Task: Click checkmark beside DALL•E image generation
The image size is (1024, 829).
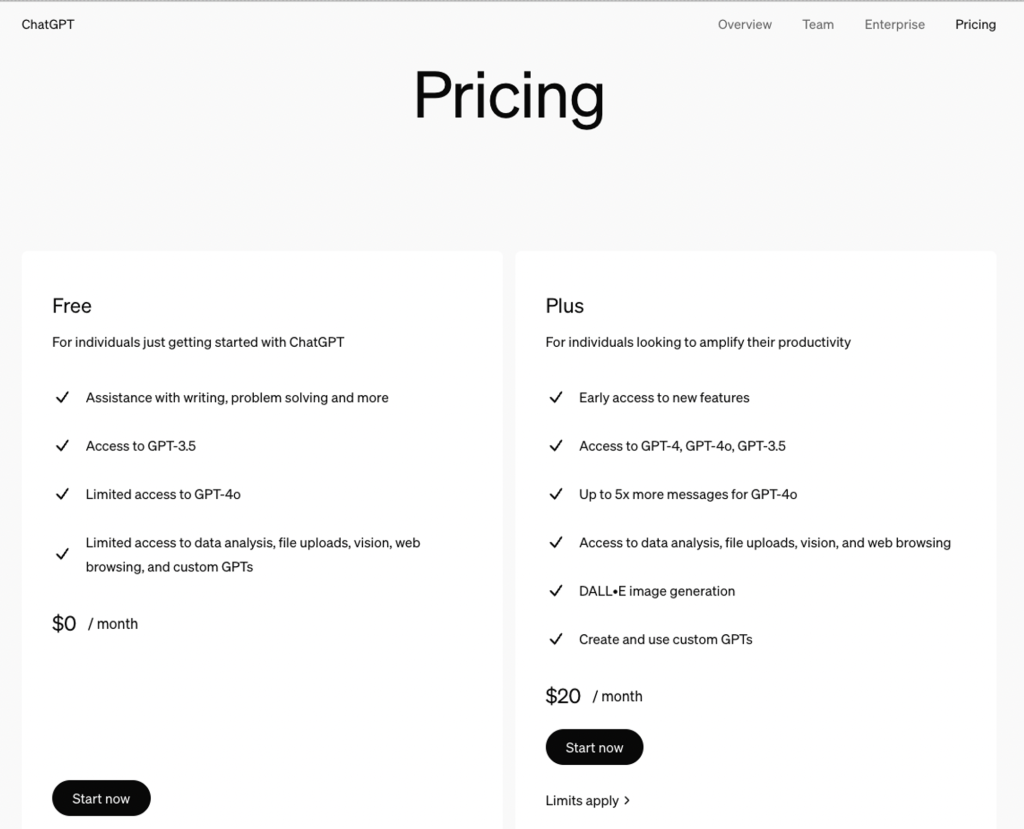Action: [x=556, y=591]
